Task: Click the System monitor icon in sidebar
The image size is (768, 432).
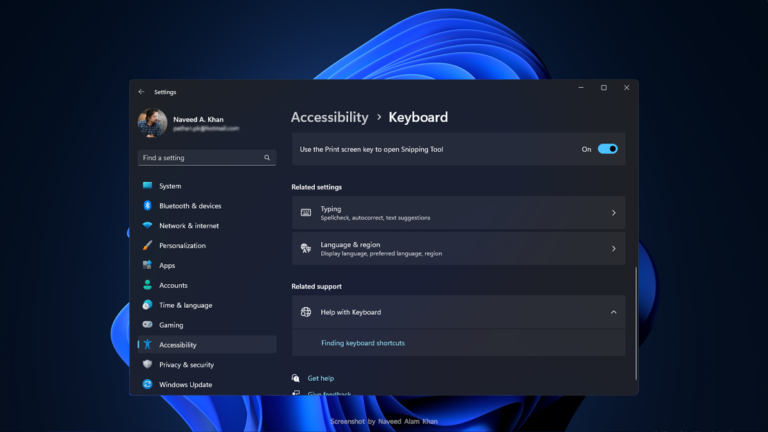Action: tap(147, 186)
